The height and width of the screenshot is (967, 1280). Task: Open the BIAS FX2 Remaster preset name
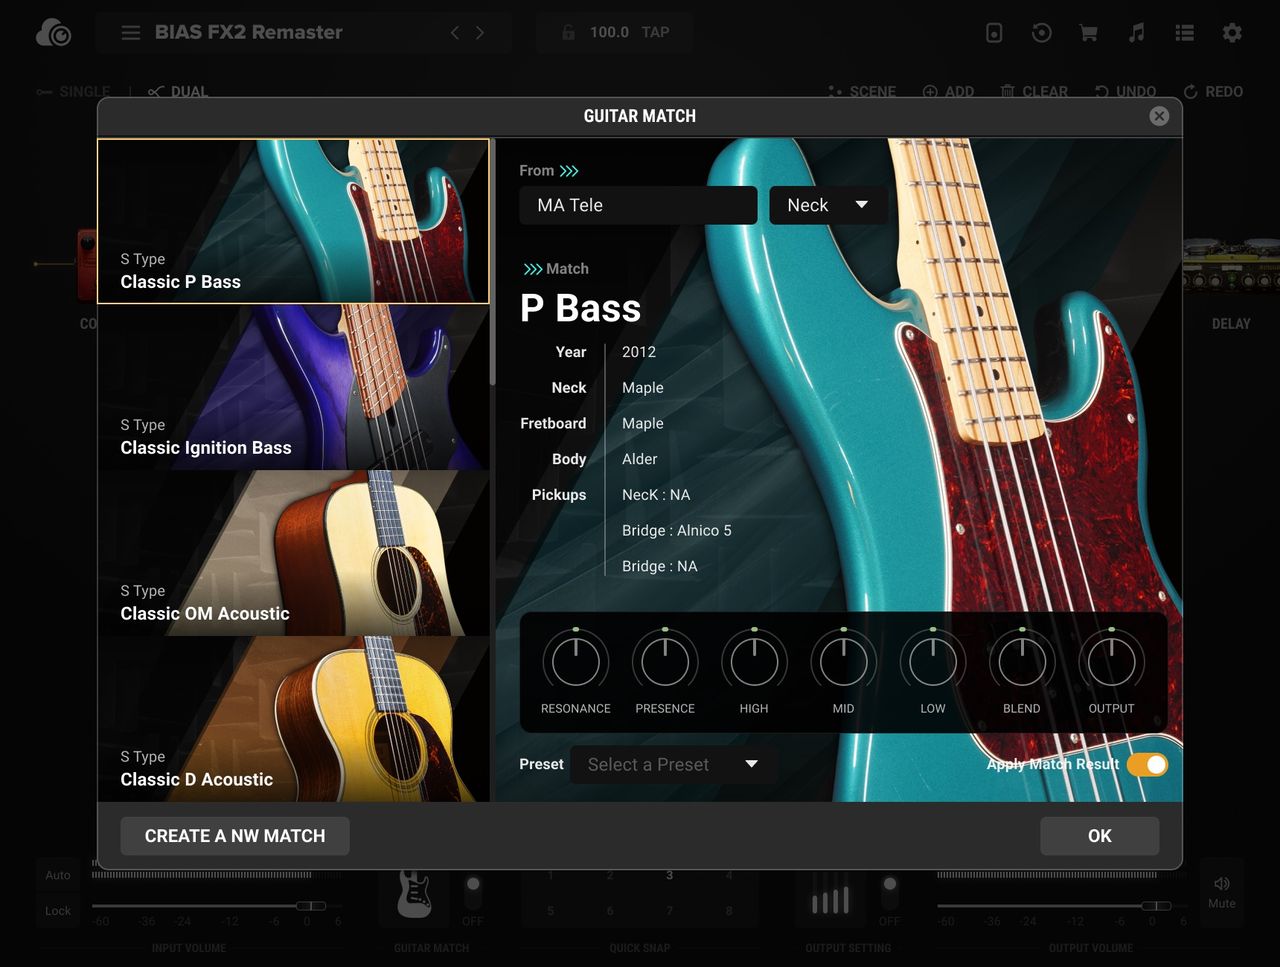tap(248, 32)
